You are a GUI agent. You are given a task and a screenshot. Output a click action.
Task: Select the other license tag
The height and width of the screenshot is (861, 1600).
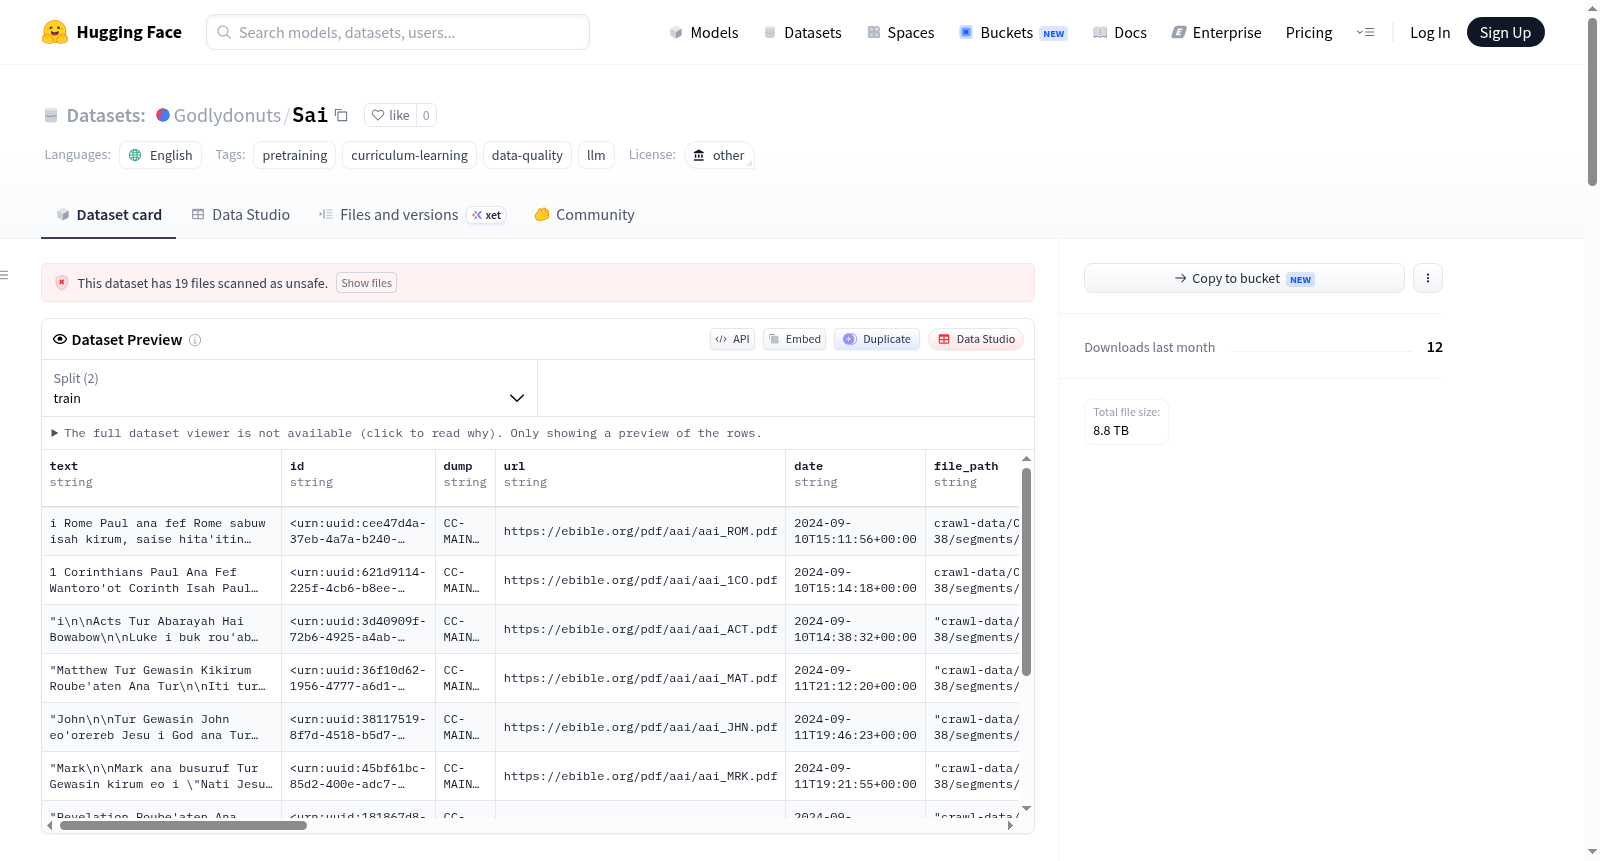[719, 155]
